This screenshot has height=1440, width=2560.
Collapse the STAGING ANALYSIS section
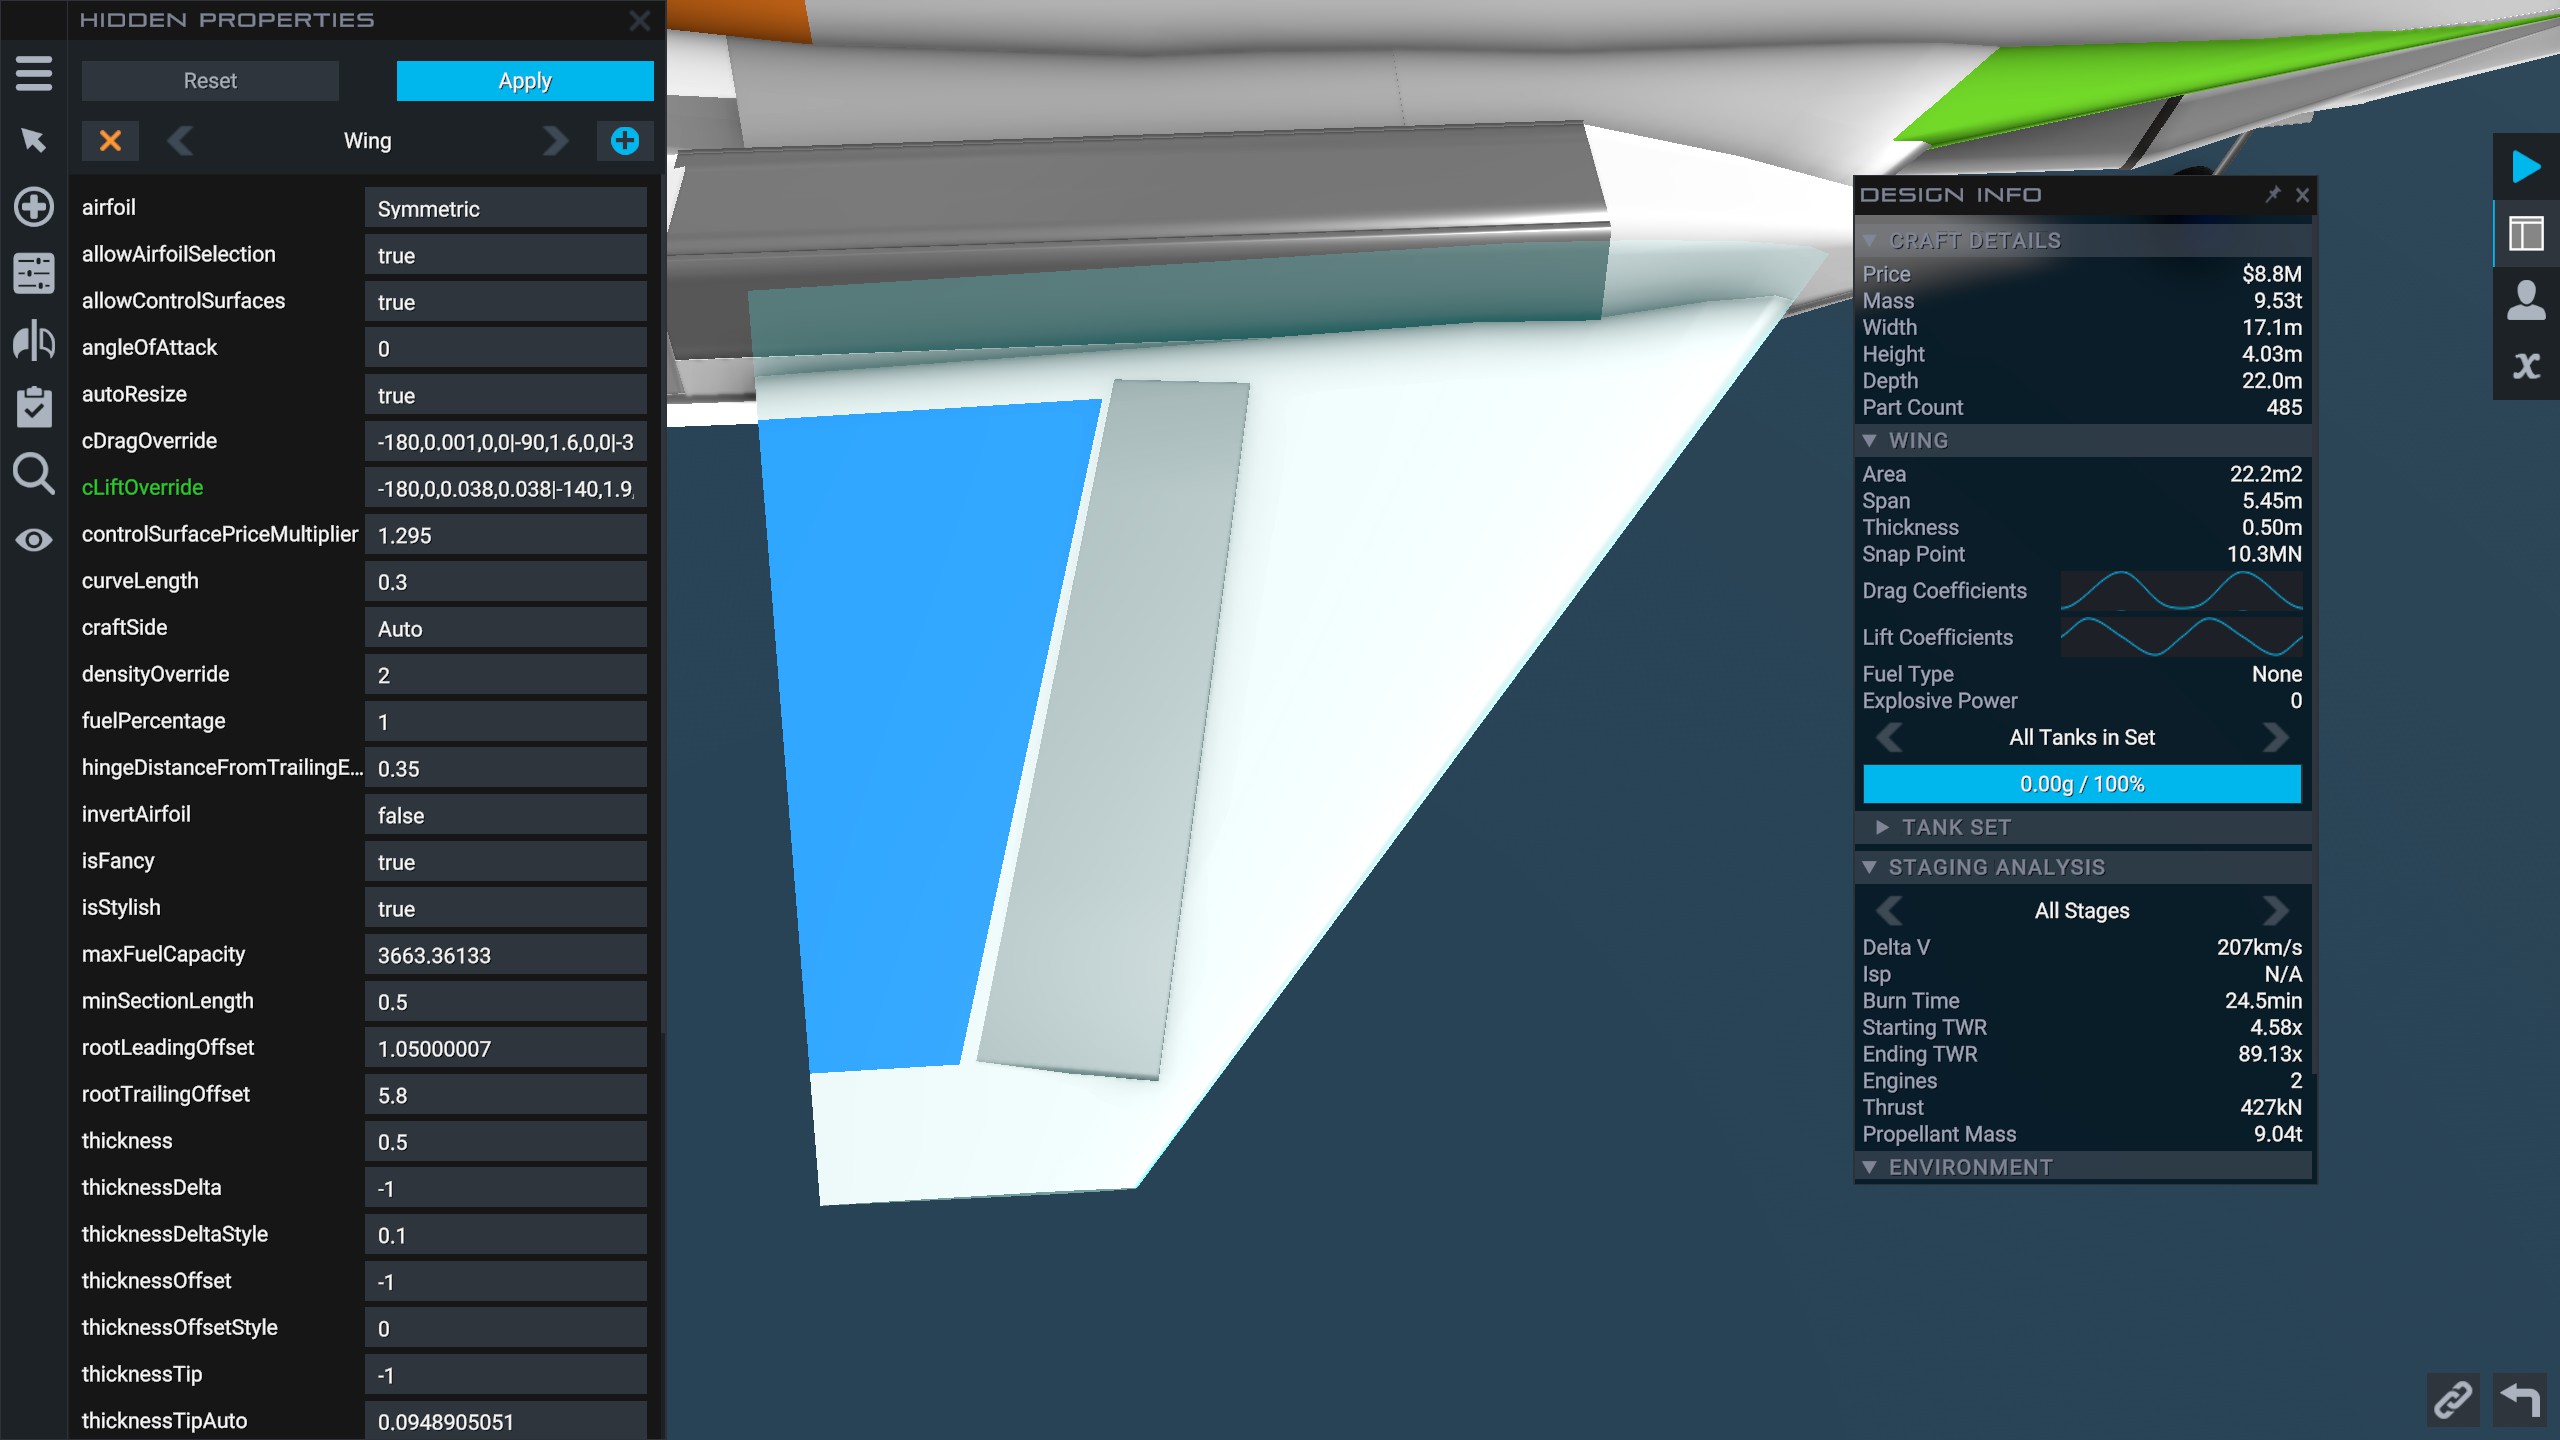tap(1869, 867)
